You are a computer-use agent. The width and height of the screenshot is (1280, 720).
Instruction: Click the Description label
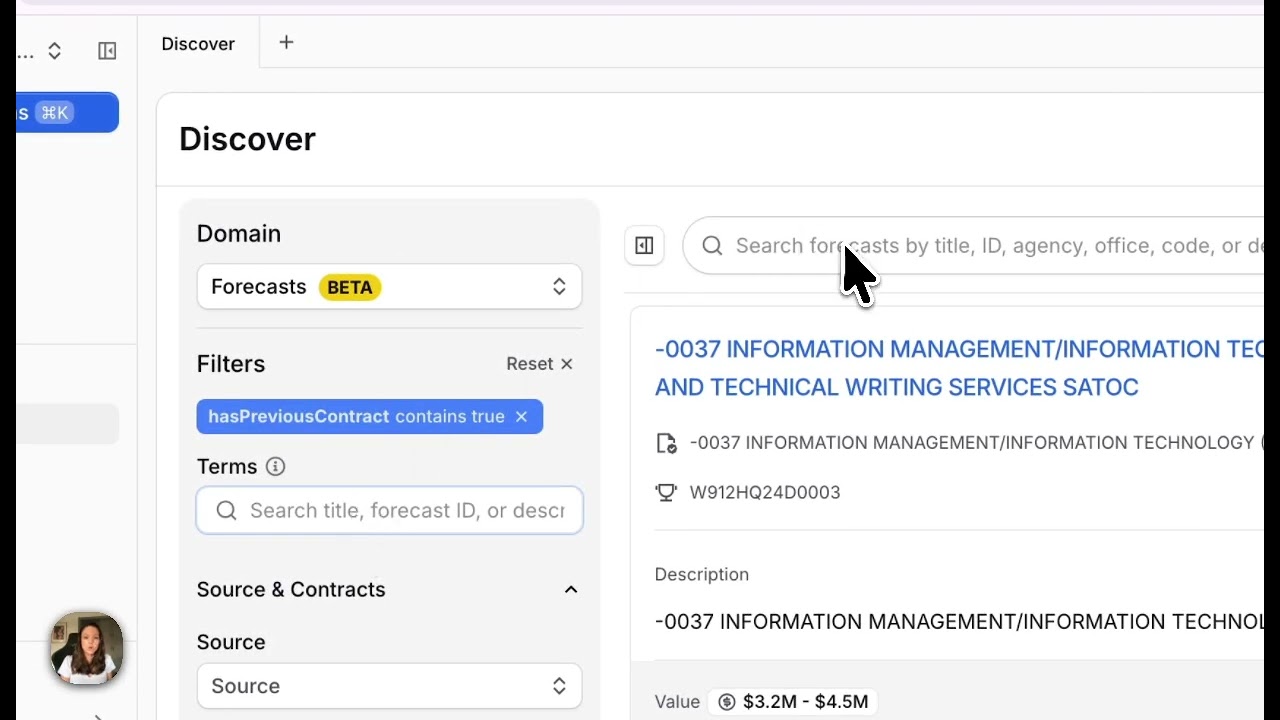[x=702, y=575]
